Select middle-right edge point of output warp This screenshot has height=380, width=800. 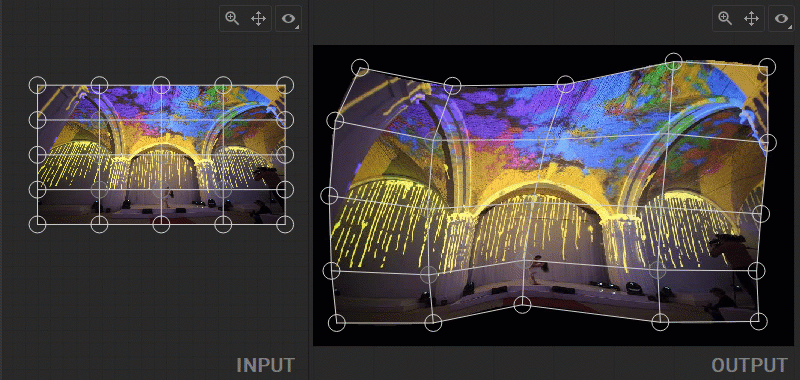coord(761,214)
